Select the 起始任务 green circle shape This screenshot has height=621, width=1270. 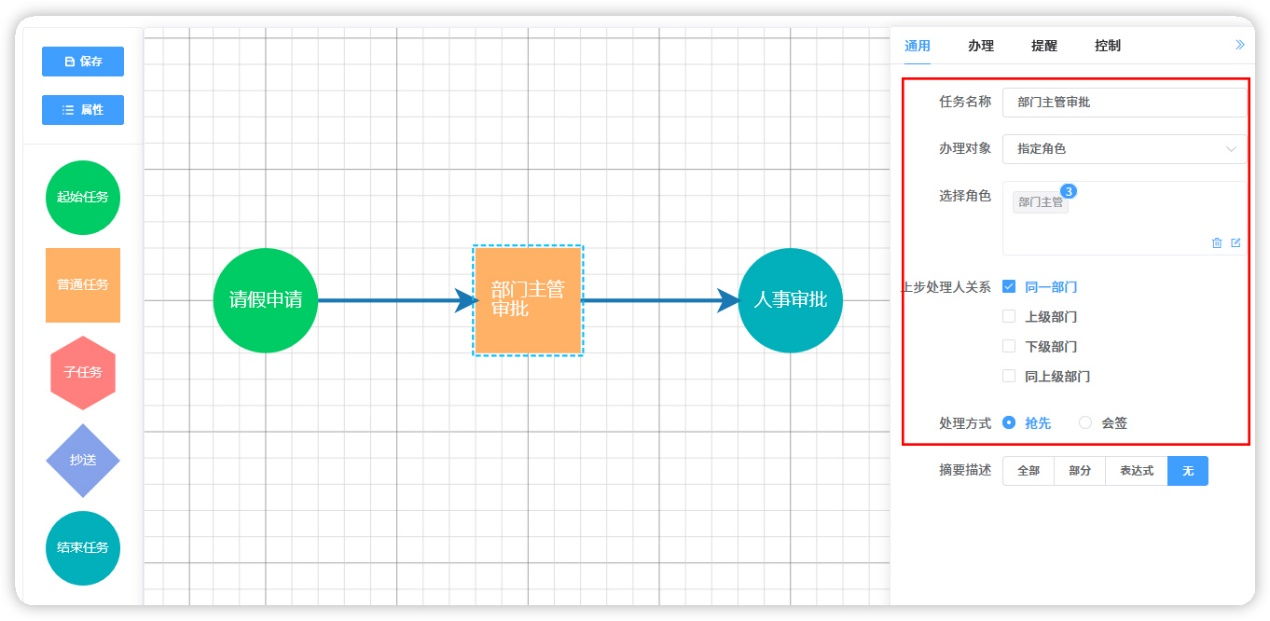(x=83, y=197)
